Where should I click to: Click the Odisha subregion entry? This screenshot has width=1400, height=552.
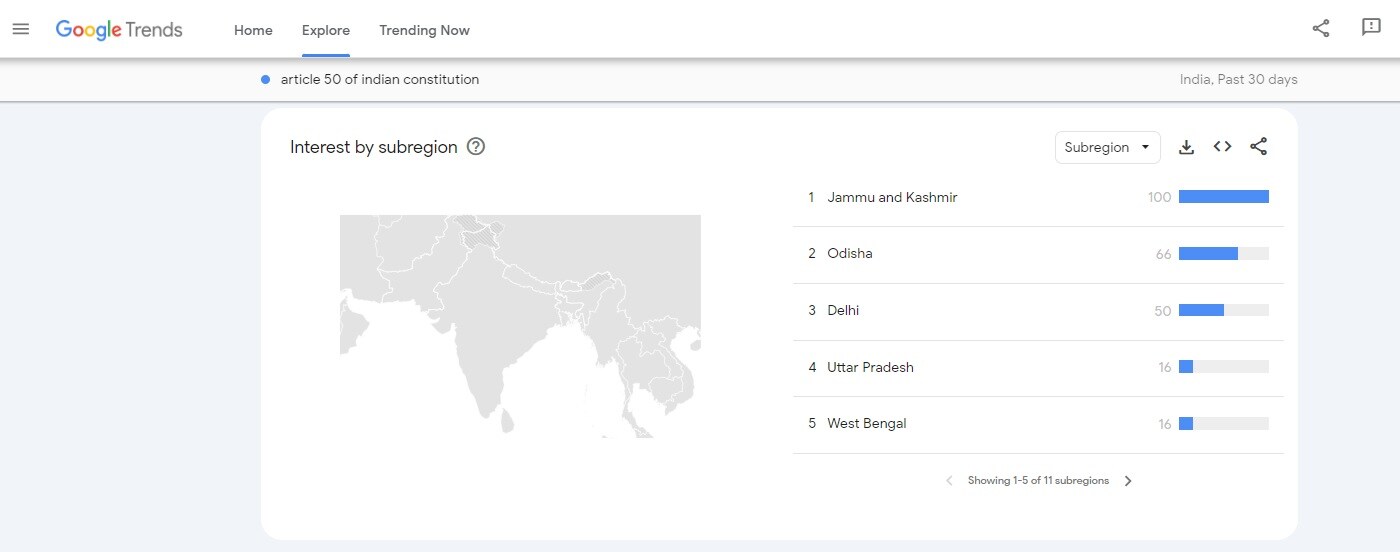(x=850, y=254)
